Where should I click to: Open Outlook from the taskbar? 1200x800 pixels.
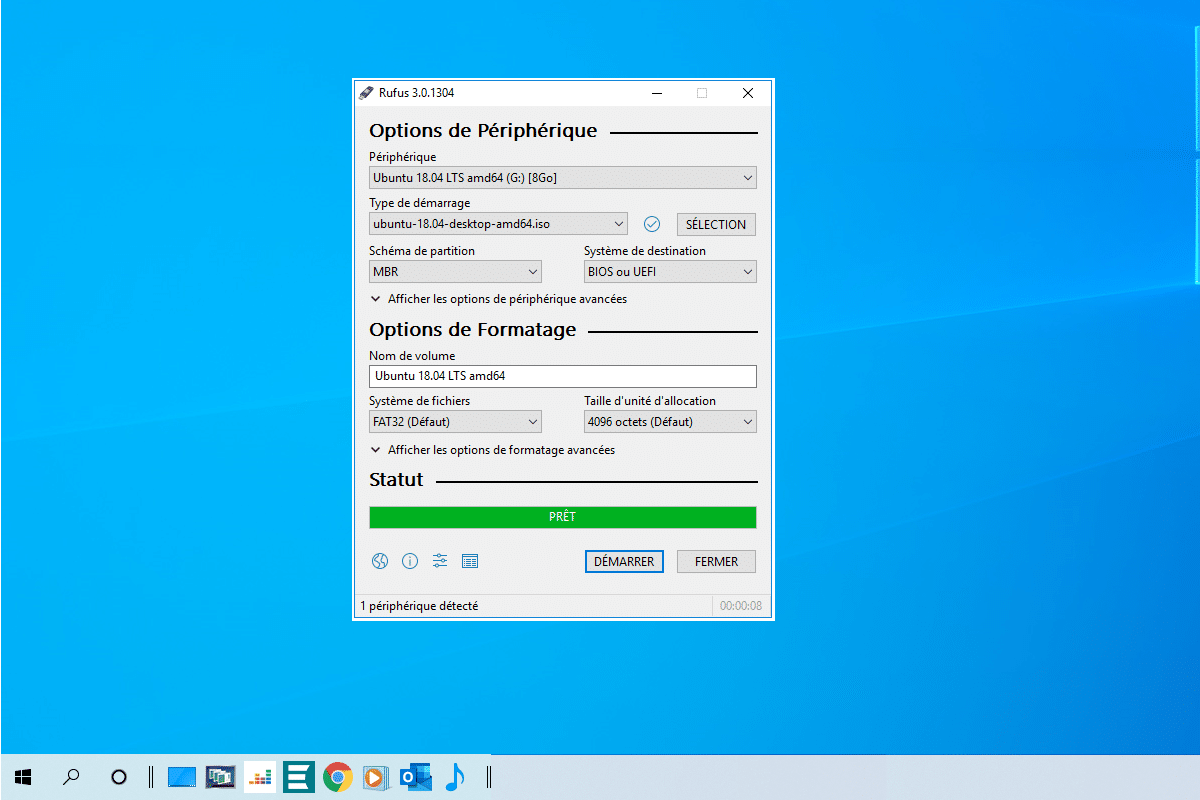click(x=415, y=776)
